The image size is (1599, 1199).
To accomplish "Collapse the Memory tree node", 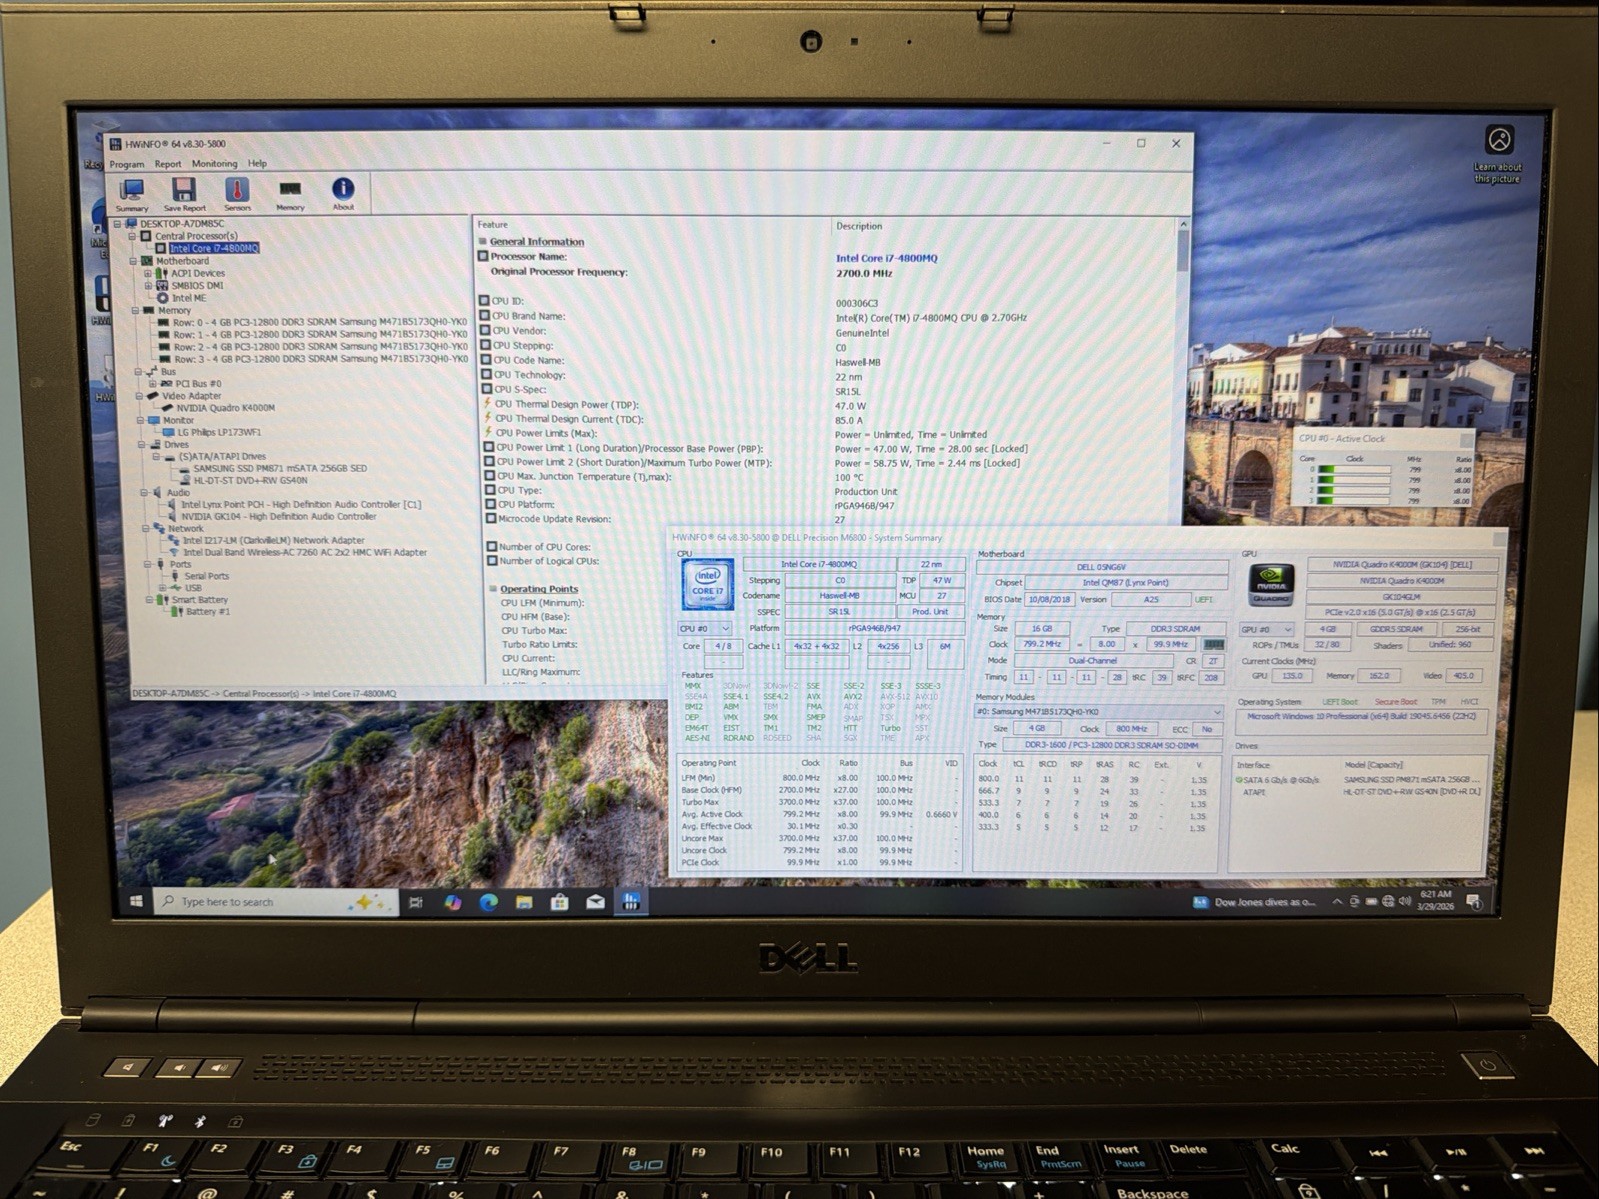I will coord(135,310).
